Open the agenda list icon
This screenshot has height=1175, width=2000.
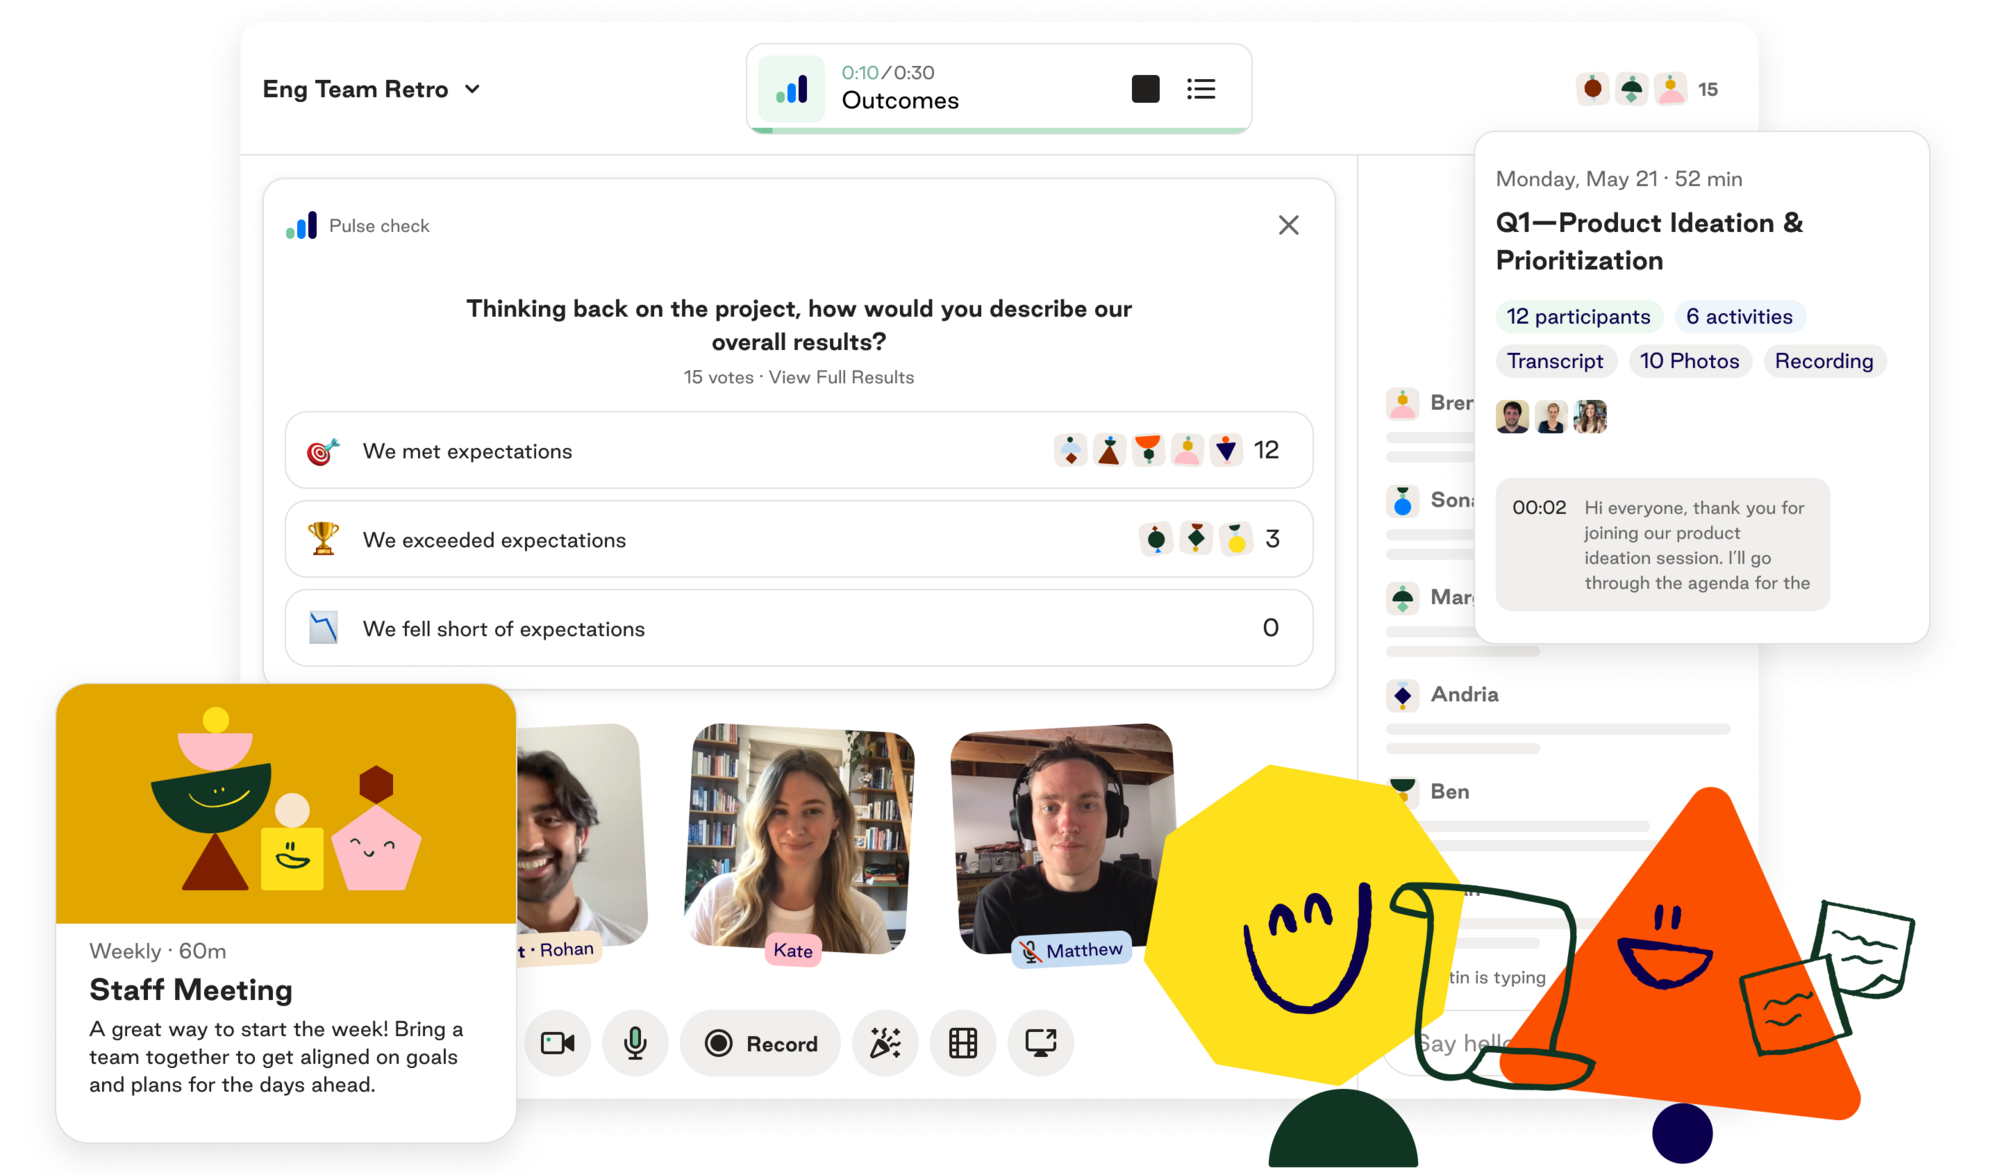tap(1201, 89)
